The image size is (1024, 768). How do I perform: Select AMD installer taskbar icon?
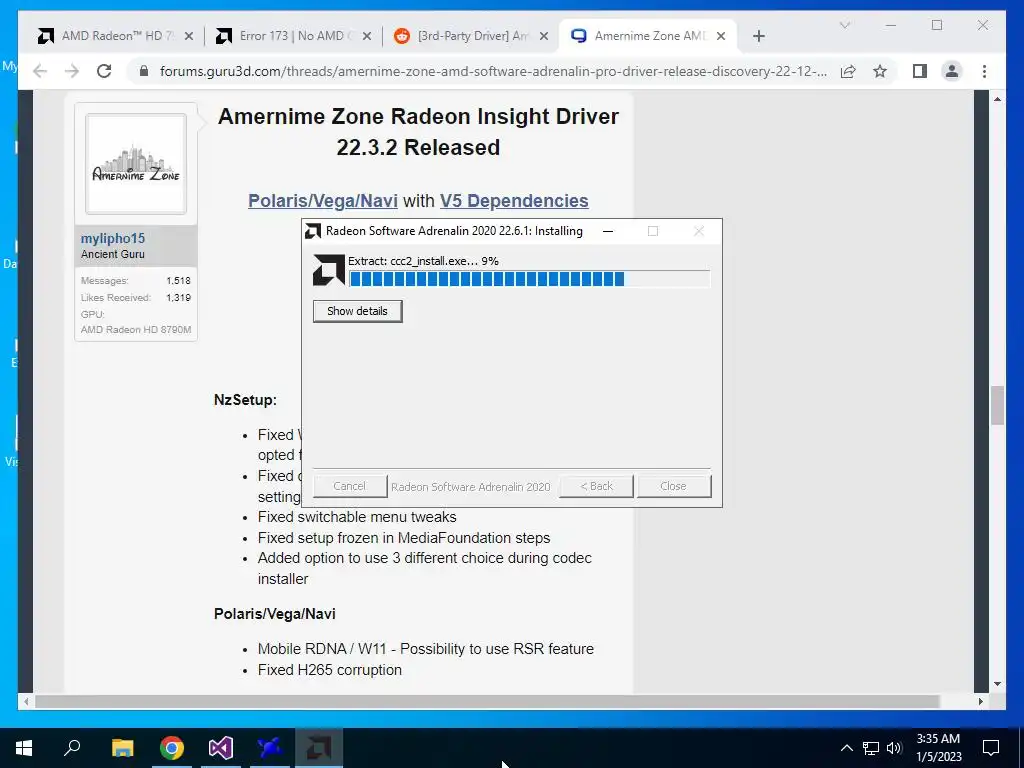coord(319,748)
